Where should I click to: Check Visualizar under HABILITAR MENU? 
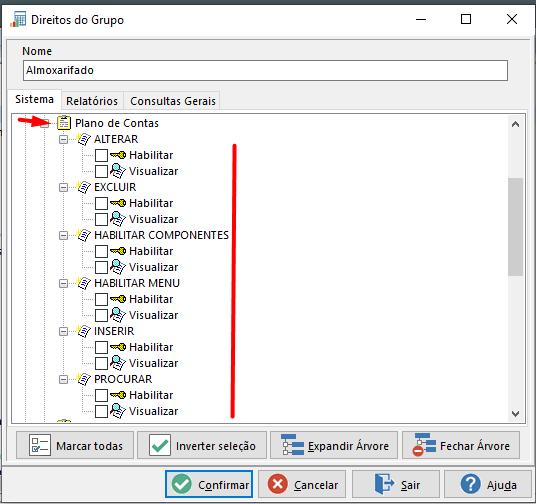click(102, 315)
